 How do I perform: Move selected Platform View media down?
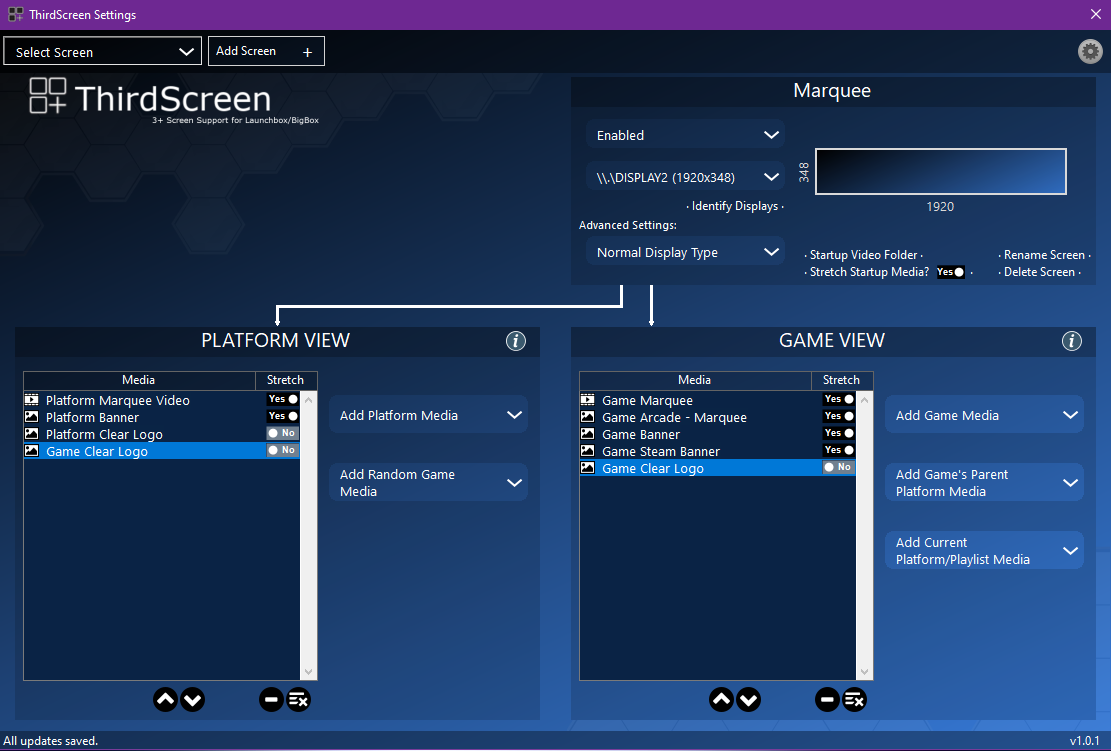pos(192,700)
